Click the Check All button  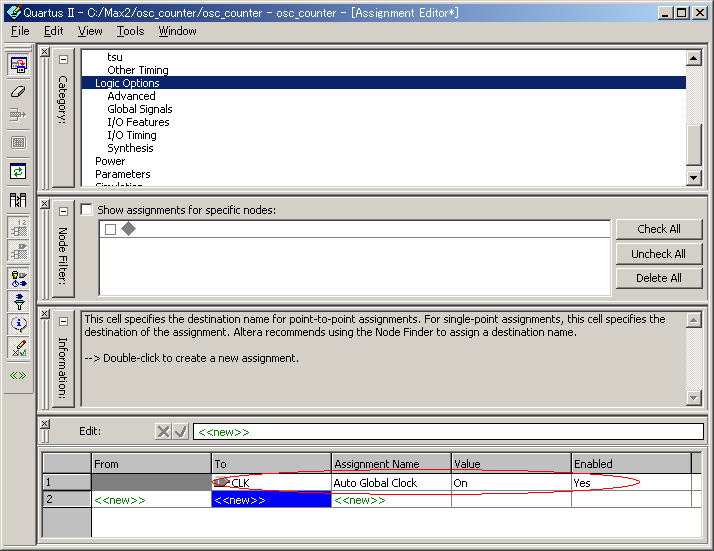click(659, 229)
